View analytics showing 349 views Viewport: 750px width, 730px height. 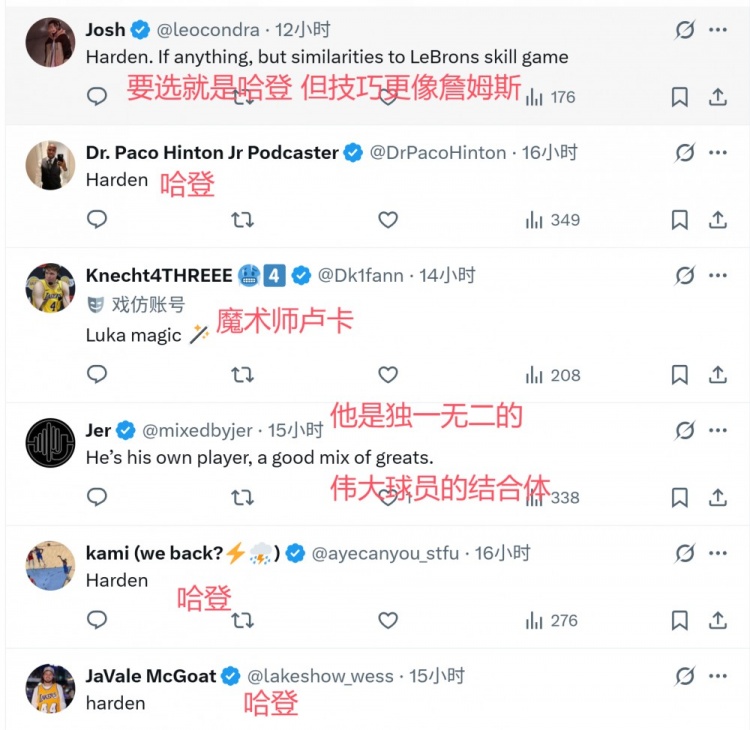point(552,220)
